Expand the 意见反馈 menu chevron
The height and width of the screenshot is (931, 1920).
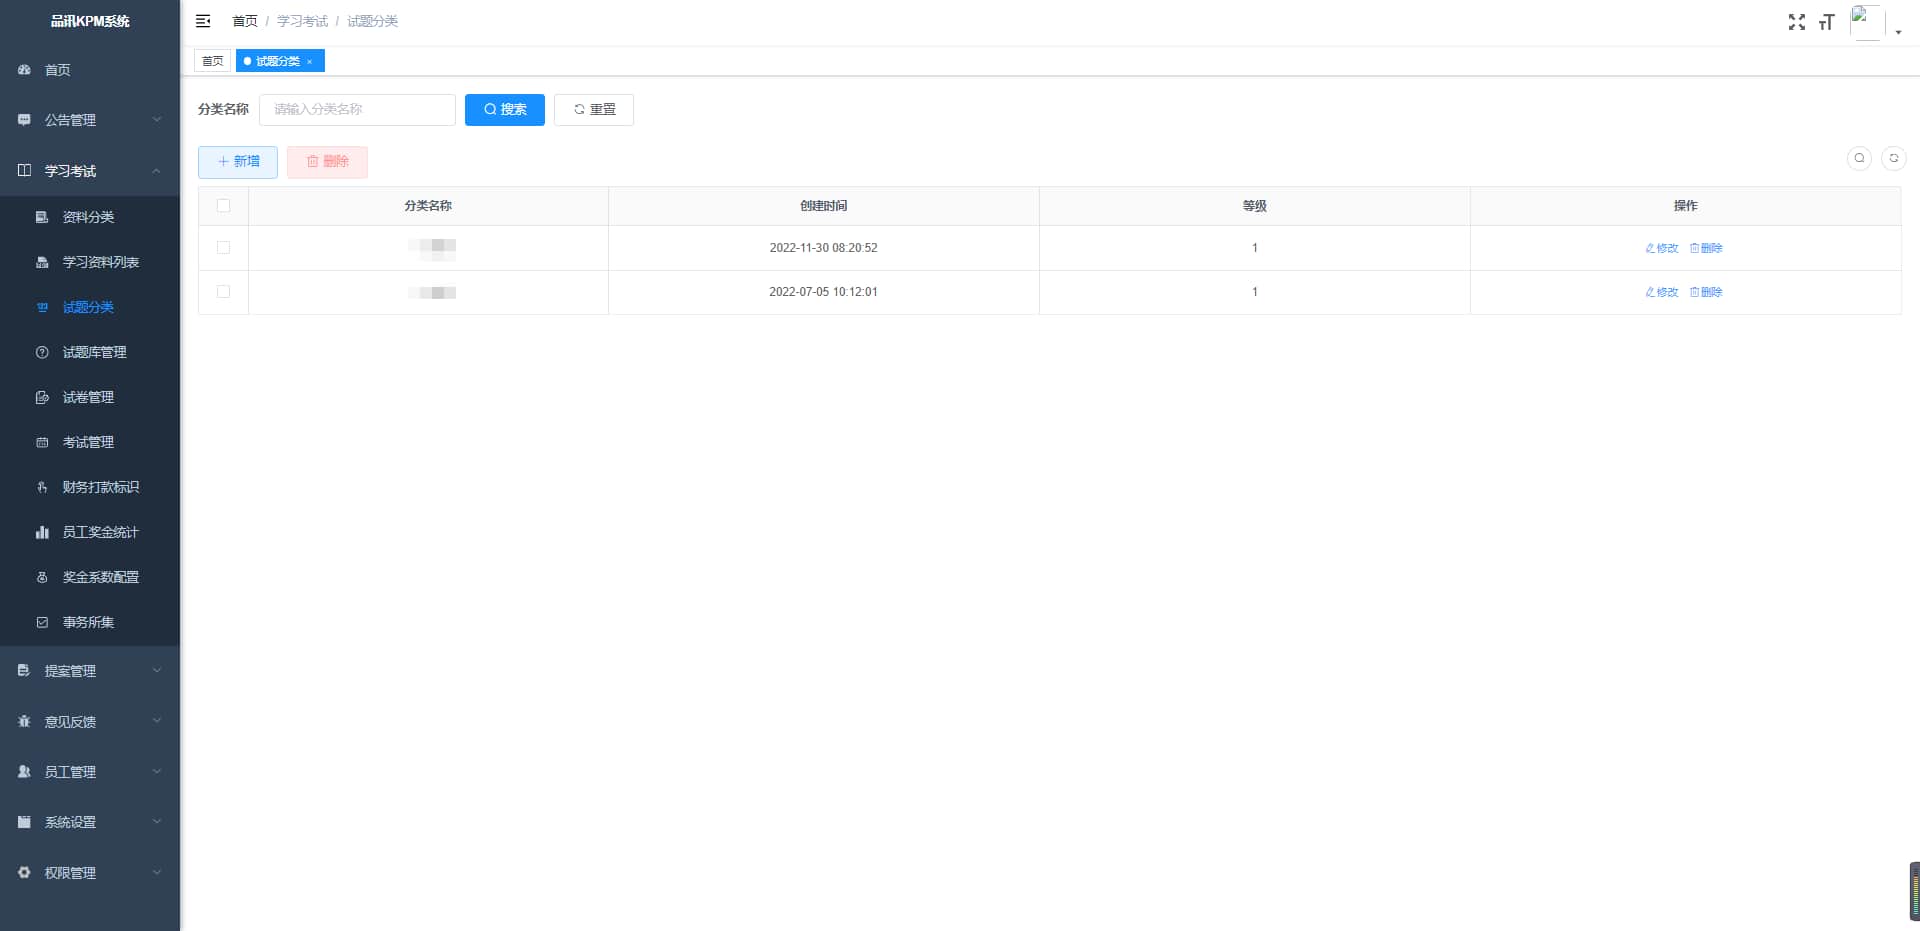tap(157, 721)
